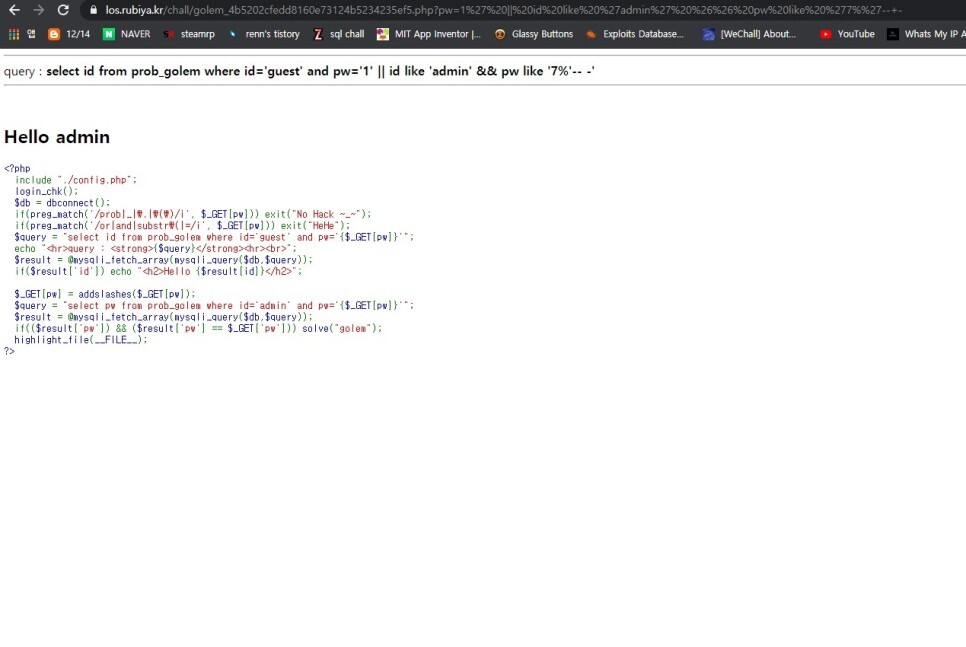Viewport: 966px width, 647px height.
Task: Click the highlight_file(__FILE__) line
Action: coord(81,340)
